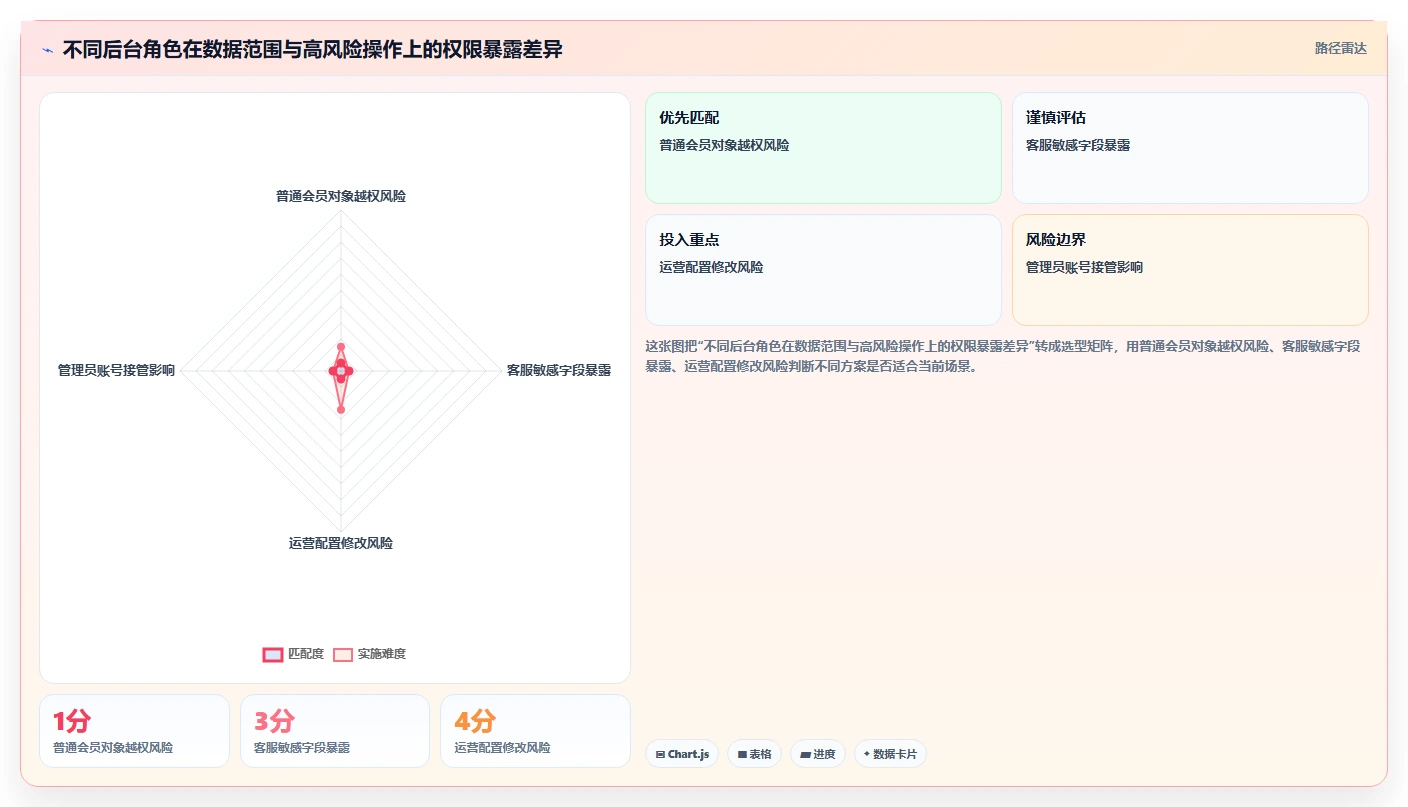This screenshot has height=807, width=1408.
Task: Open the 投入重点 card
Action: (823, 270)
